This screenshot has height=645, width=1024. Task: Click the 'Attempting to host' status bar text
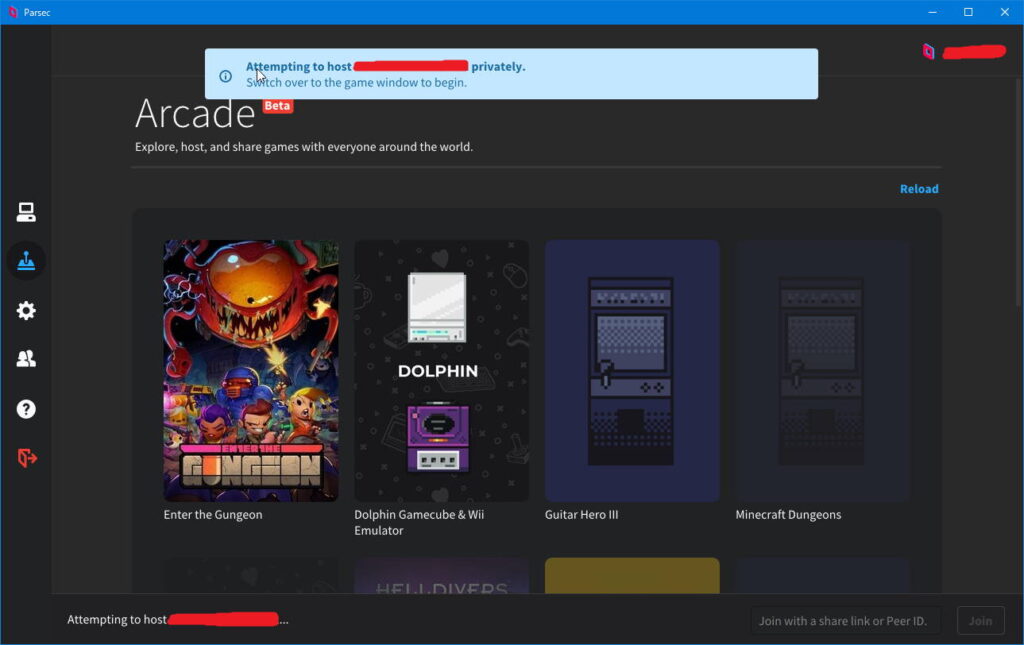pyautogui.click(x=178, y=620)
